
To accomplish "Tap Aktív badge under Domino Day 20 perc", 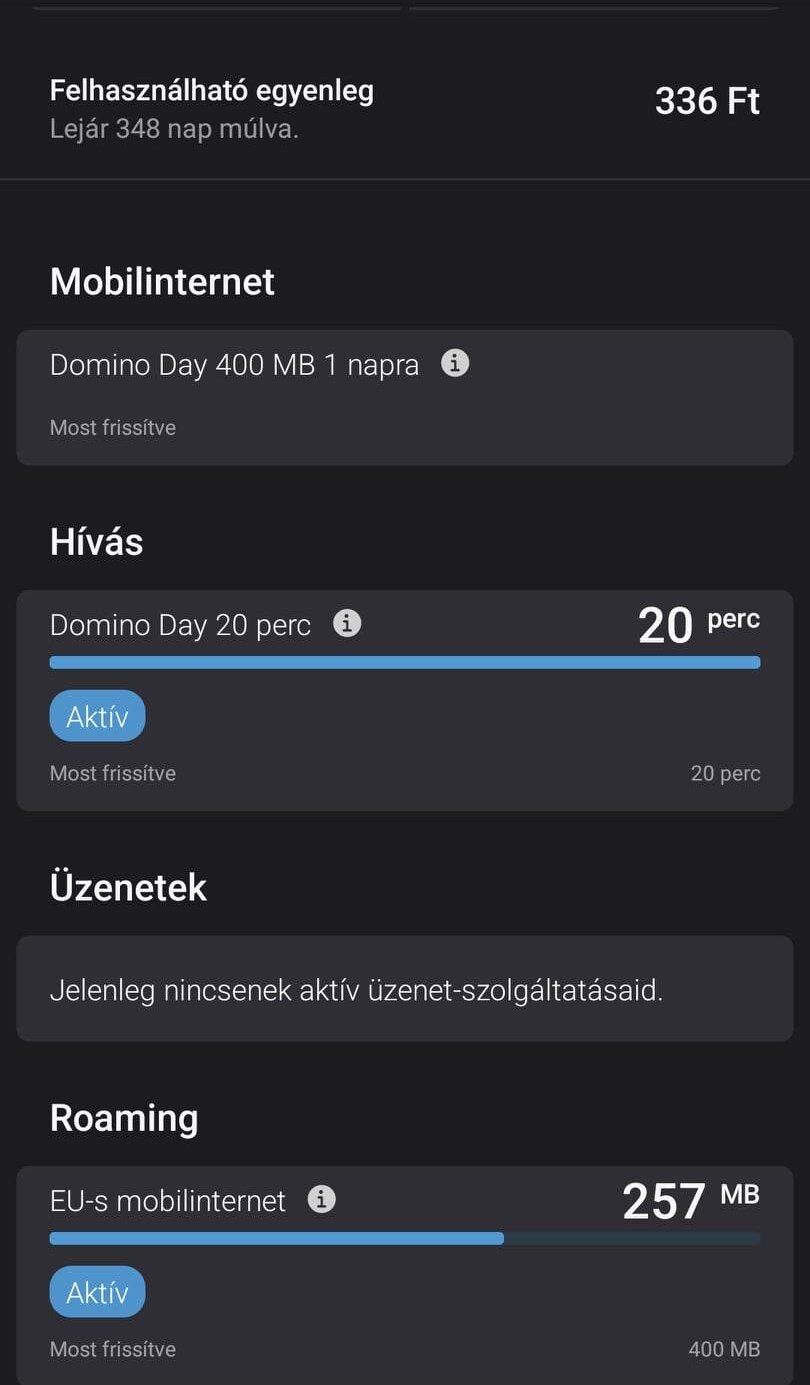I will pyautogui.click(x=97, y=716).
